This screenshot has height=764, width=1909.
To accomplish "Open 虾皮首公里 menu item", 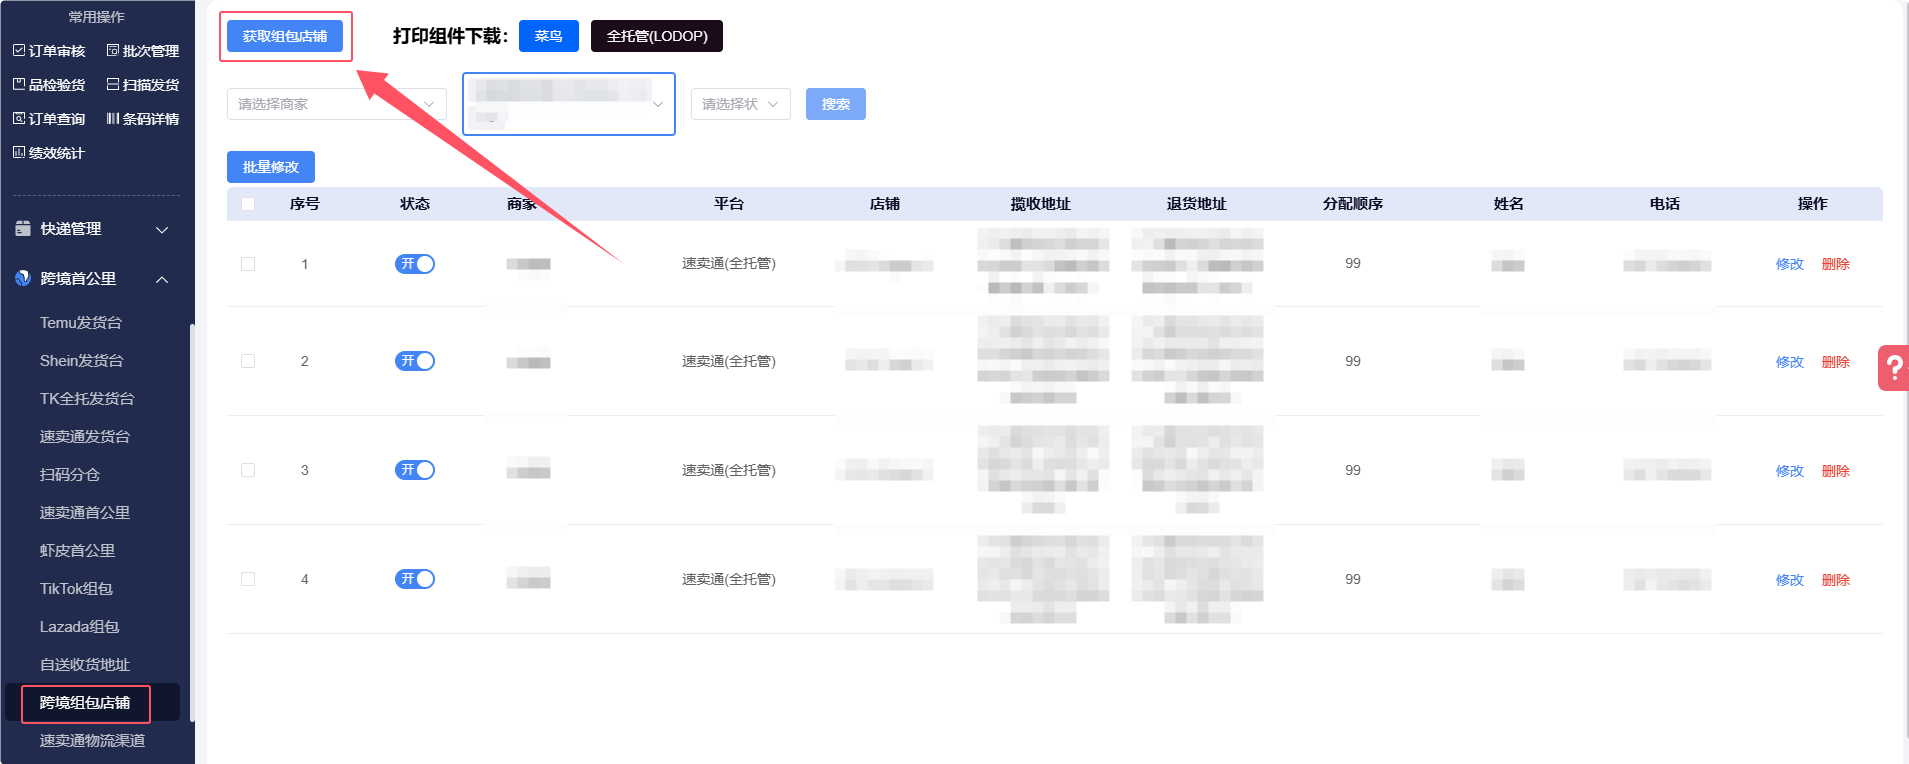I will 78,551.
